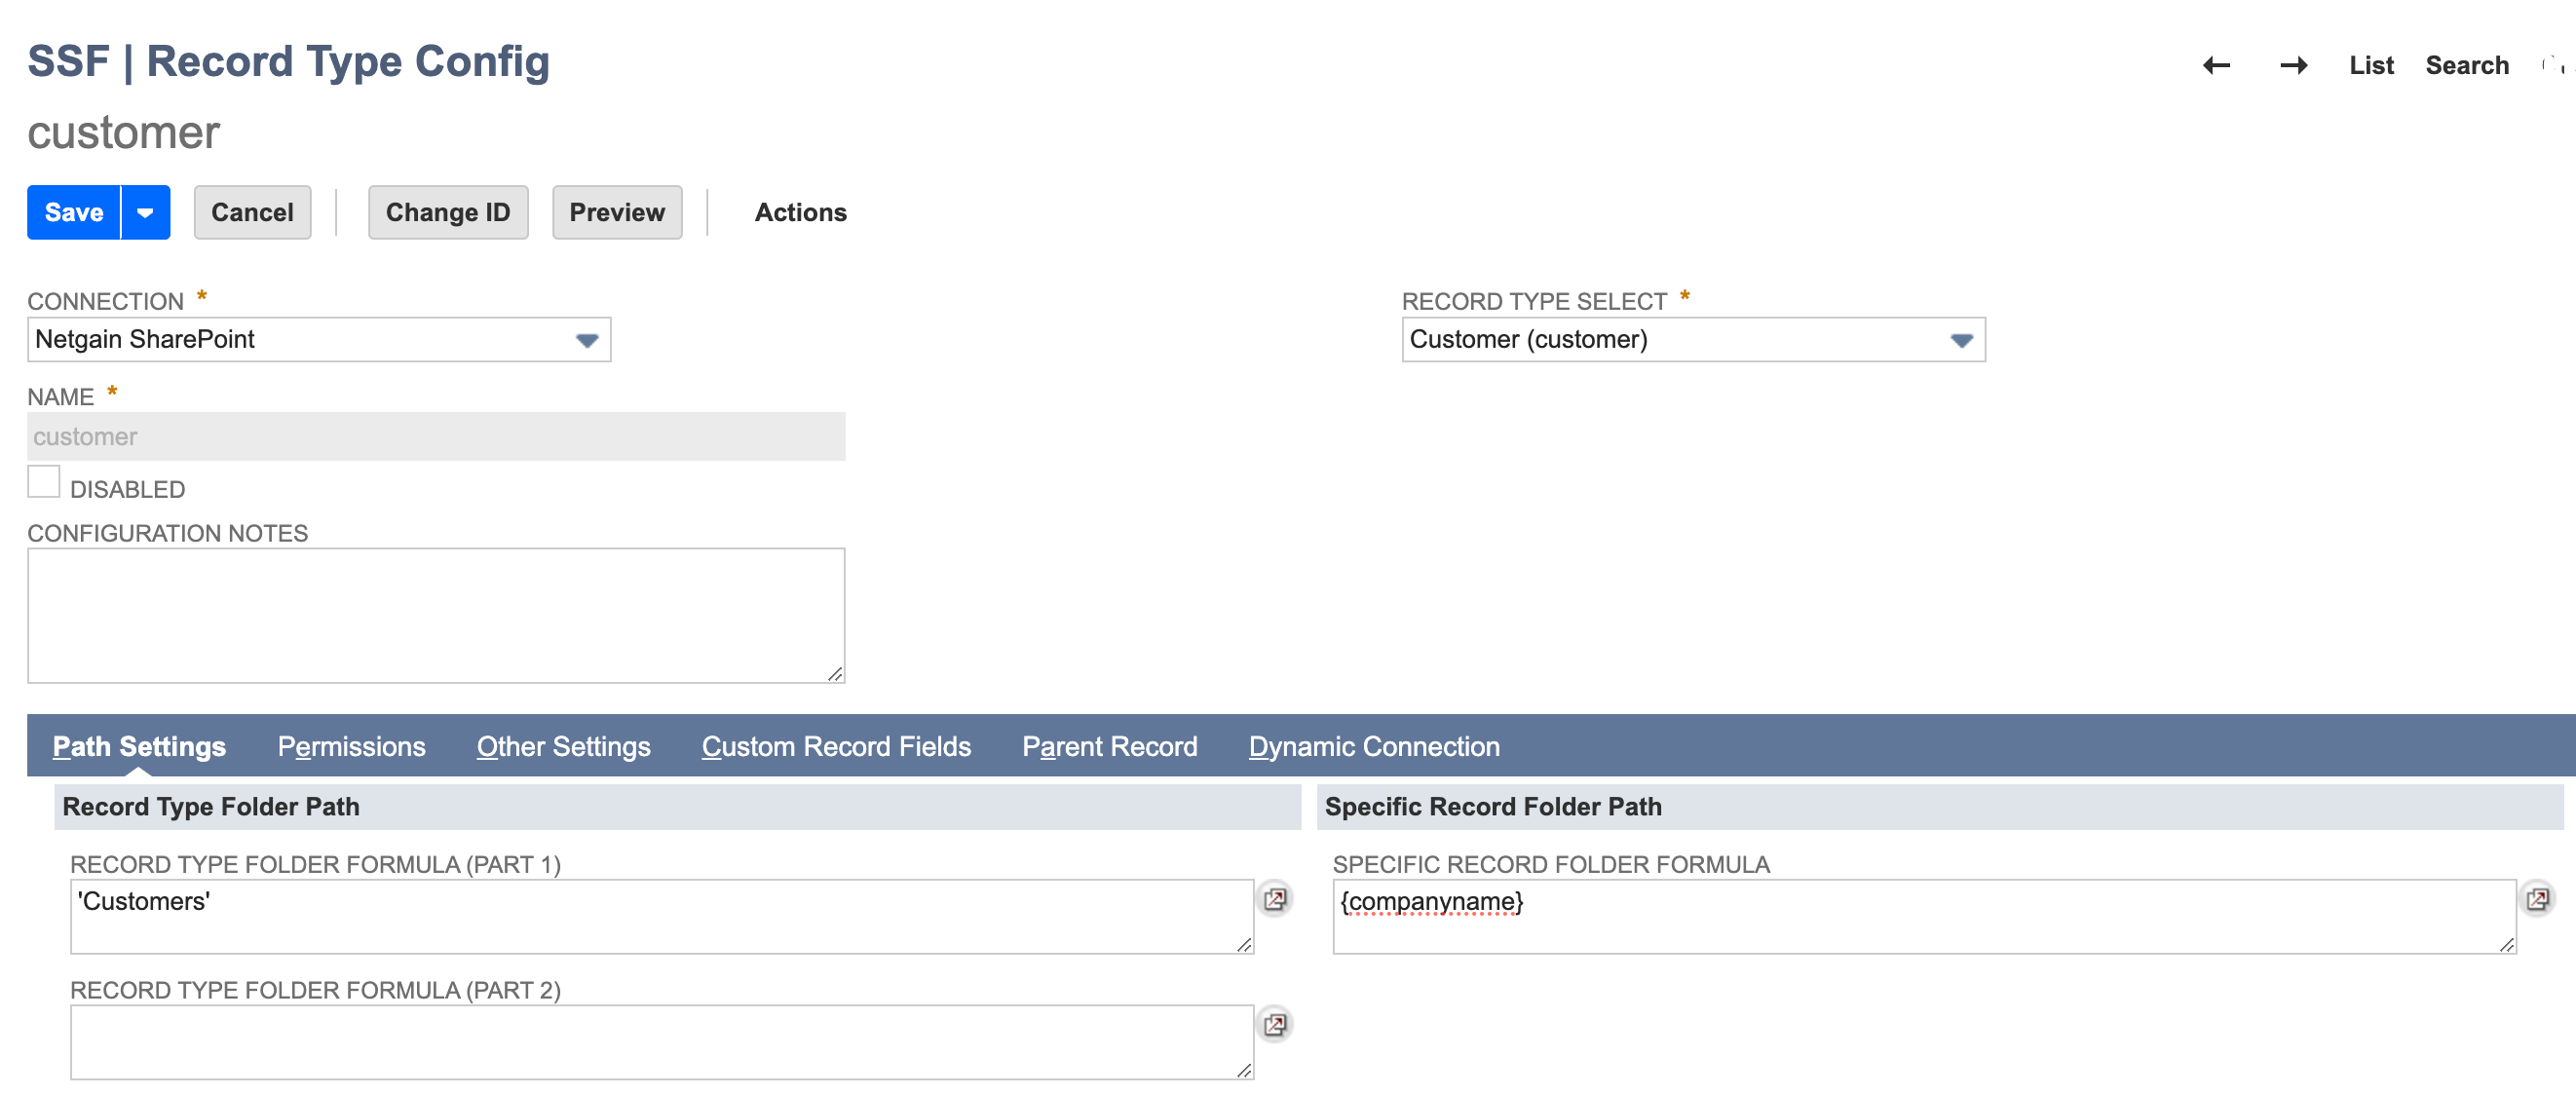
Task: Click into the Configuration Notes text area
Action: (436, 615)
